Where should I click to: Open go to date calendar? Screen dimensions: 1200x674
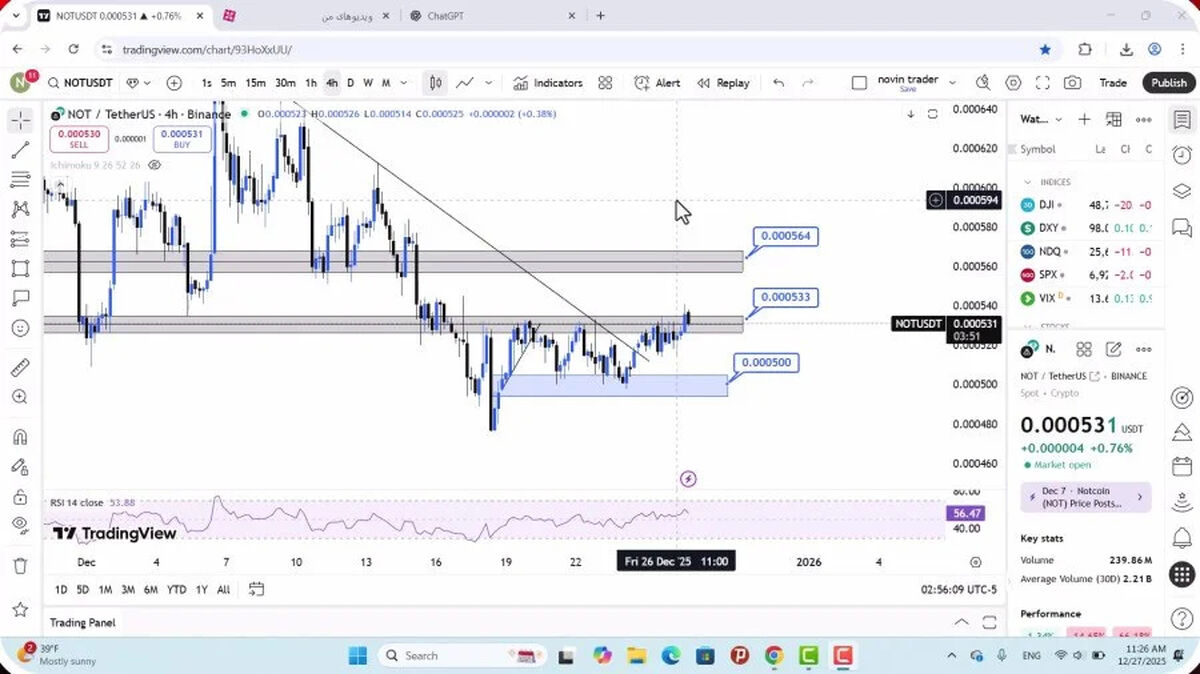click(256, 589)
